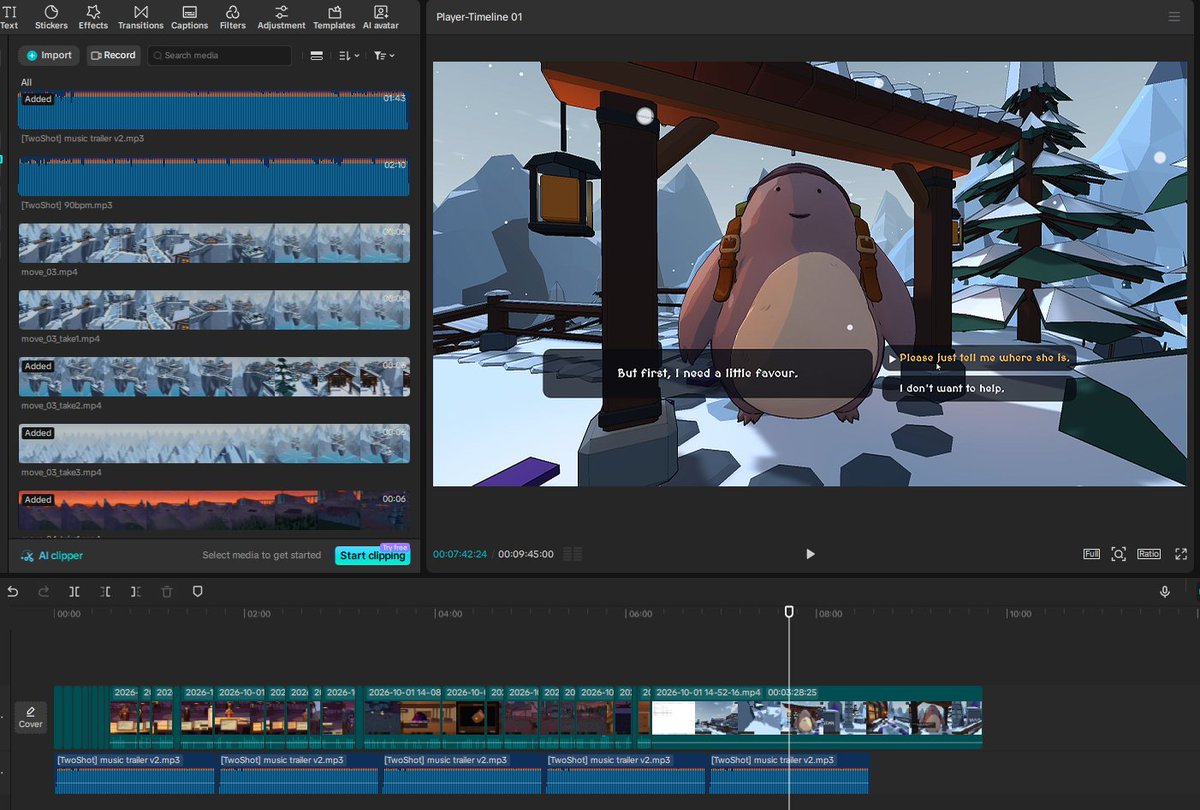Open the Transitions panel
Image resolution: width=1200 pixels, height=810 pixels.
pyautogui.click(x=141, y=16)
